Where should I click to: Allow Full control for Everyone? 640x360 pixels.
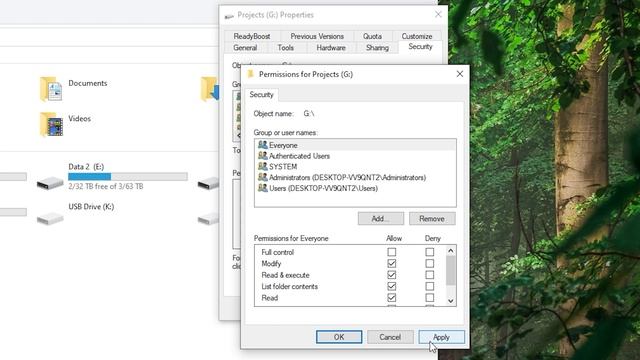[391, 252]
